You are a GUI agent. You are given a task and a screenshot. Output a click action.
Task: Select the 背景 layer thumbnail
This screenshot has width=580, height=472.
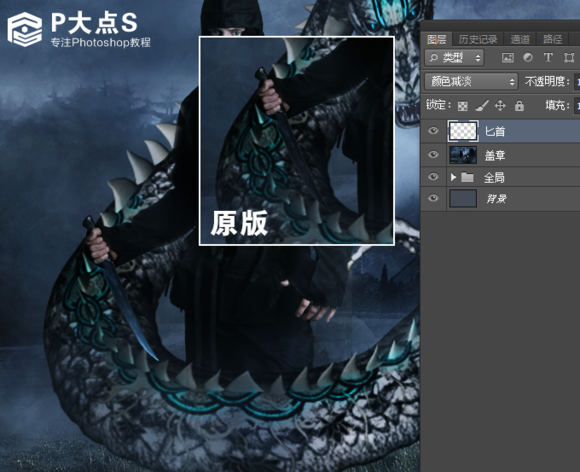(463, 198)
